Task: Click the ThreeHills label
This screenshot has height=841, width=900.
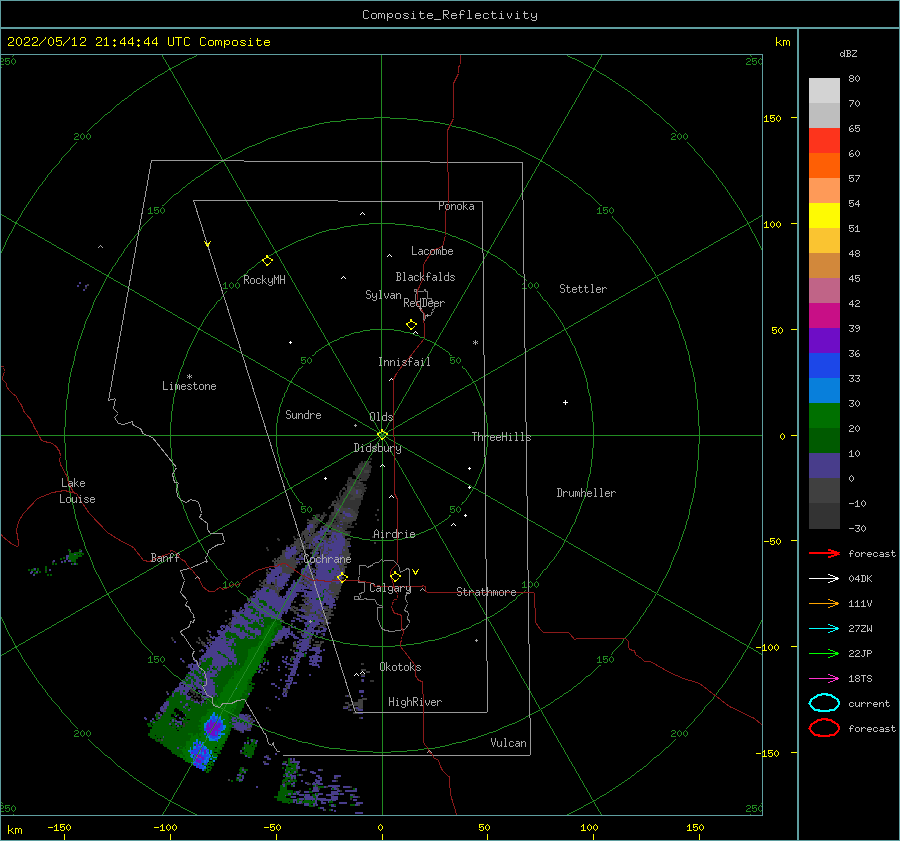Action: point(501,437)
